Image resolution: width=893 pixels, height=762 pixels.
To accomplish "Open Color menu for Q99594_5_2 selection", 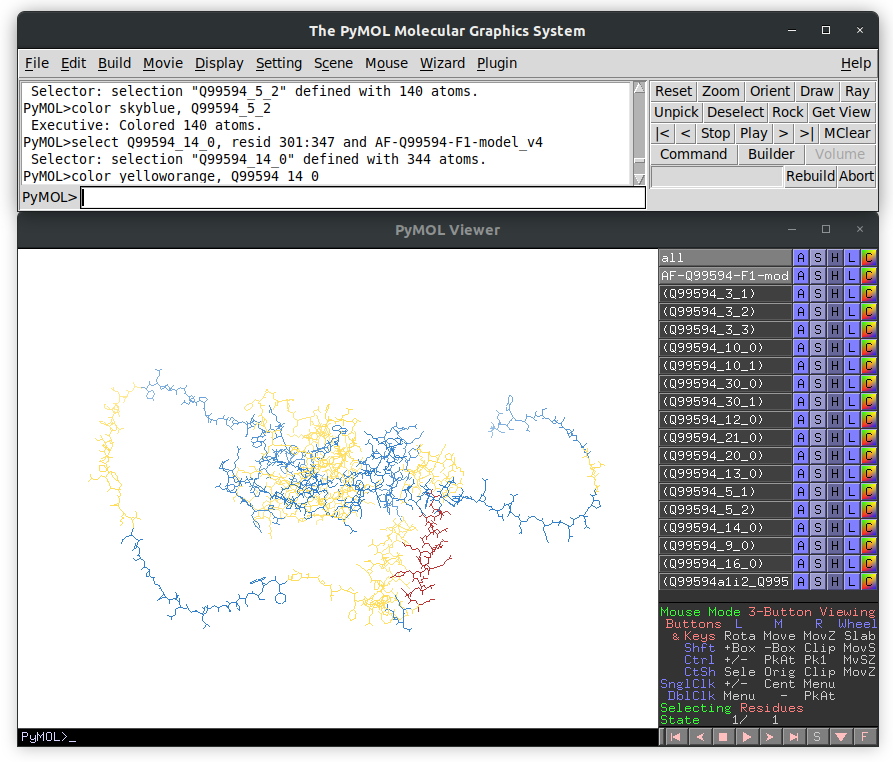I will (869, 510).
